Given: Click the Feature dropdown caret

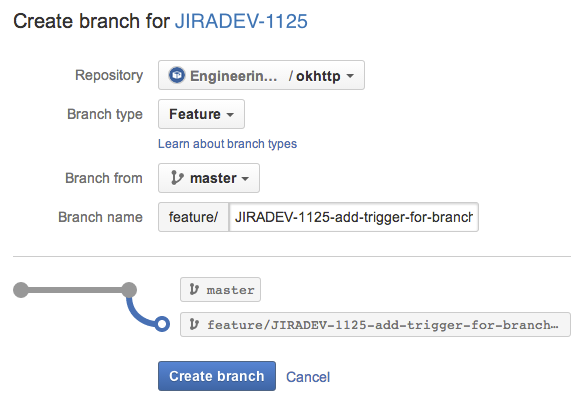Looking at the screenshot, I should coord(230,115).
